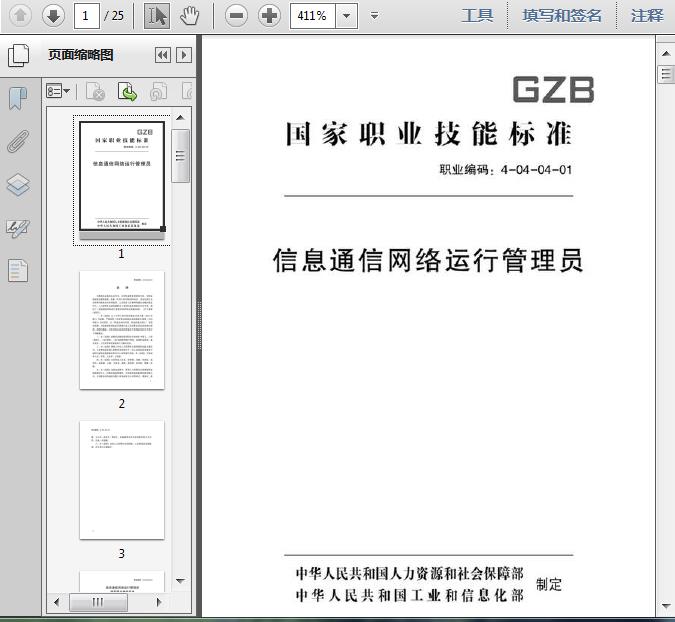
Task: Click the extract/insert page green arrow icon
Action: coord(127,91)
